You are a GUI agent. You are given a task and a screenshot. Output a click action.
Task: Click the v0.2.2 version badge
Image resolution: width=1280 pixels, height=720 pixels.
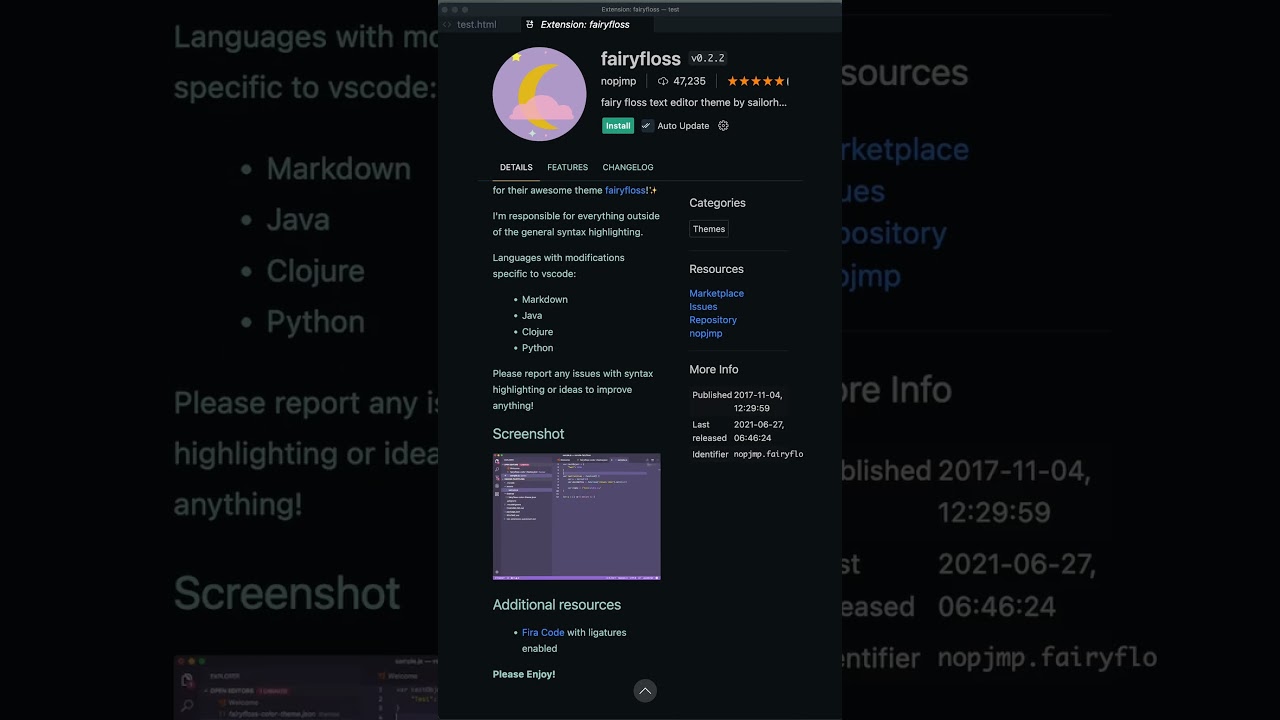click(x=708, y=59)
